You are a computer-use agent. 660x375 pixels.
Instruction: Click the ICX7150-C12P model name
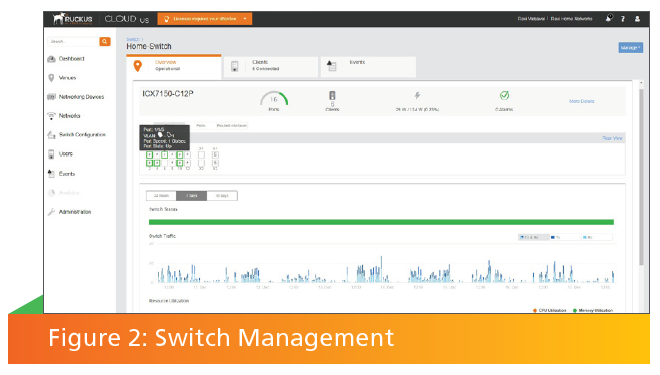(168, 93)
